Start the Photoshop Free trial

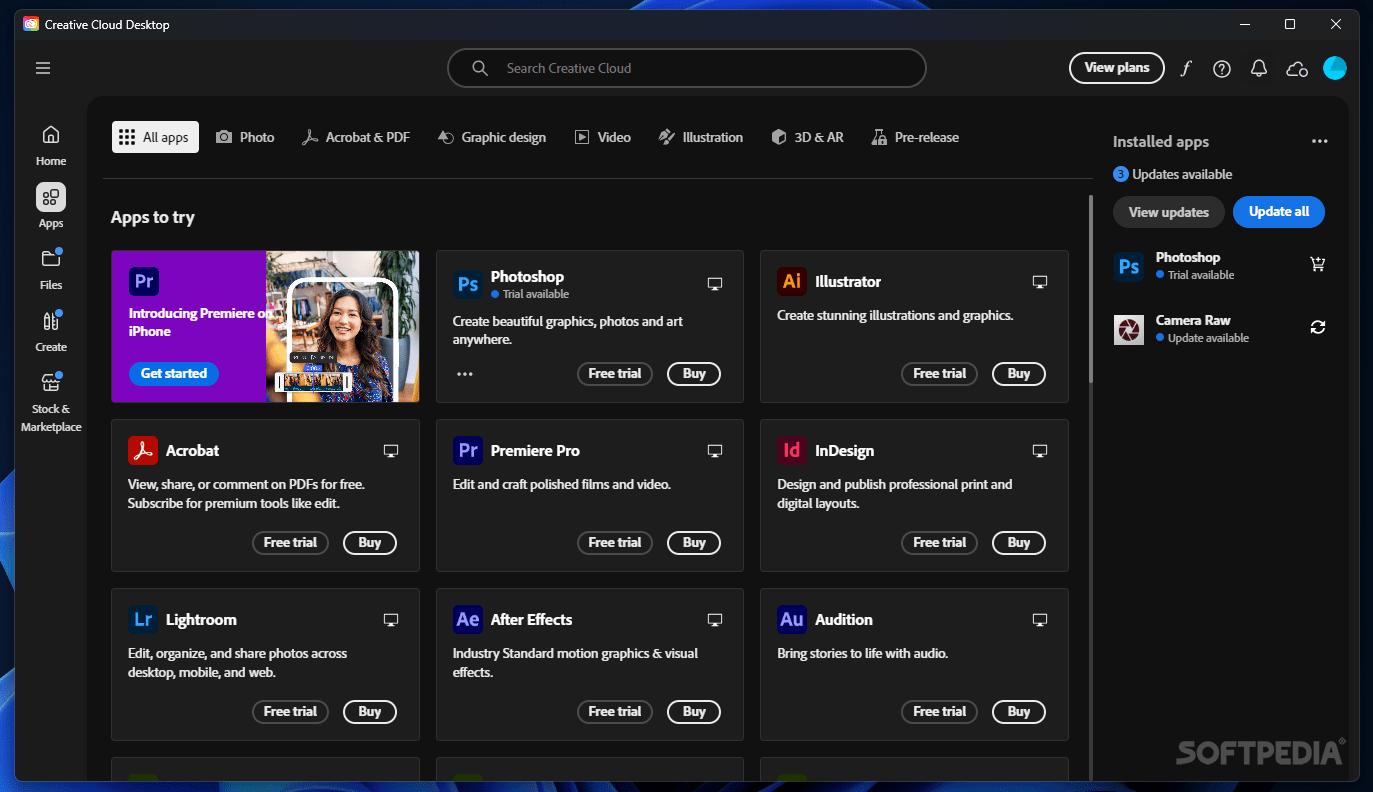point(615,374)
